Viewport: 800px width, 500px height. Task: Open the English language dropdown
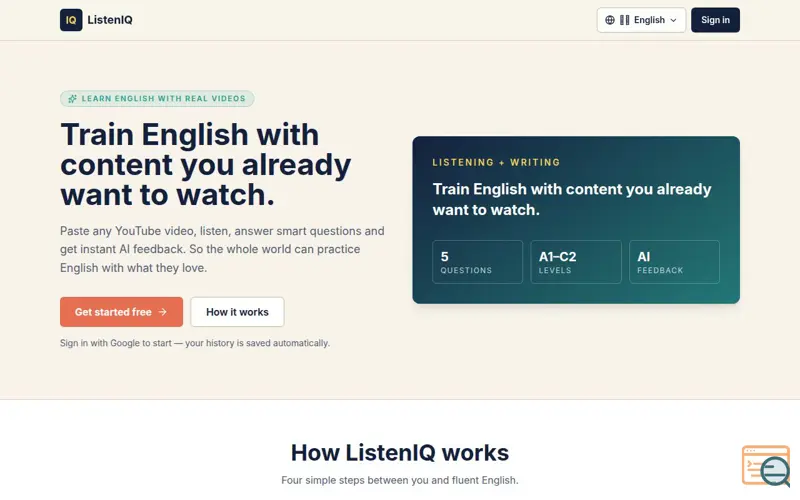(641, 20)
